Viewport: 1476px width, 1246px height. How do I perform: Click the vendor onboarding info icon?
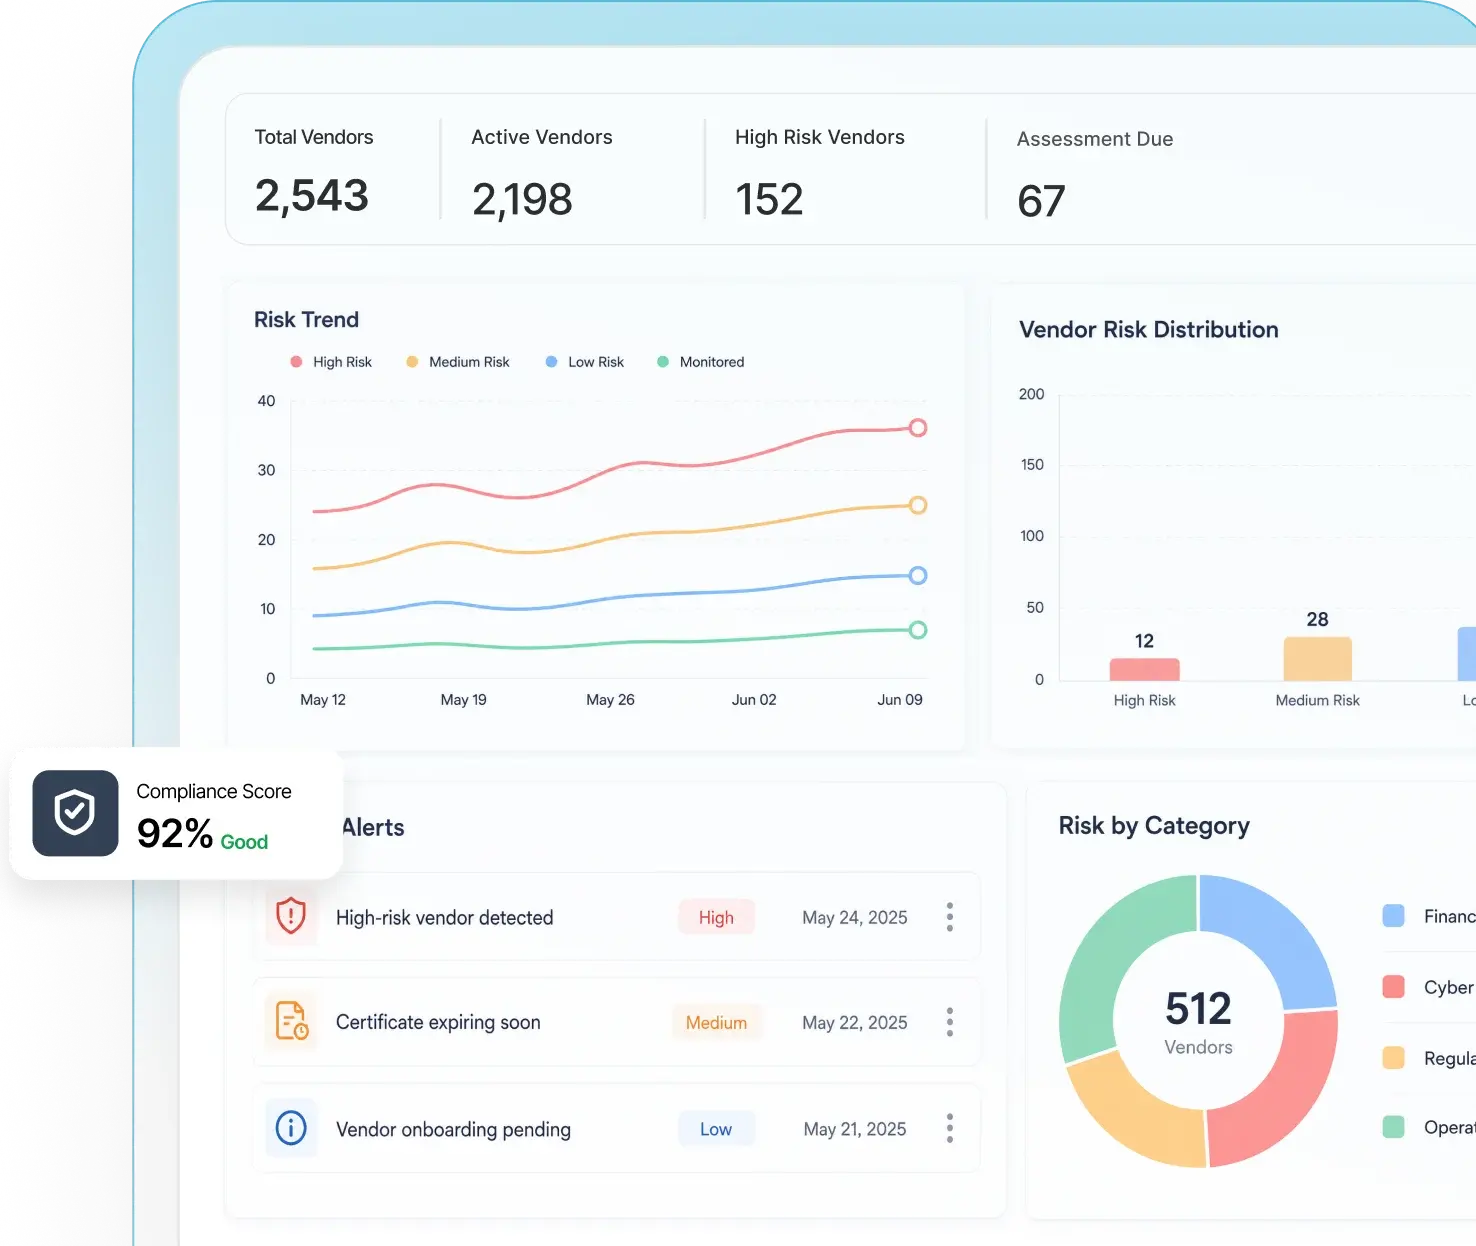pos(291,1128)
